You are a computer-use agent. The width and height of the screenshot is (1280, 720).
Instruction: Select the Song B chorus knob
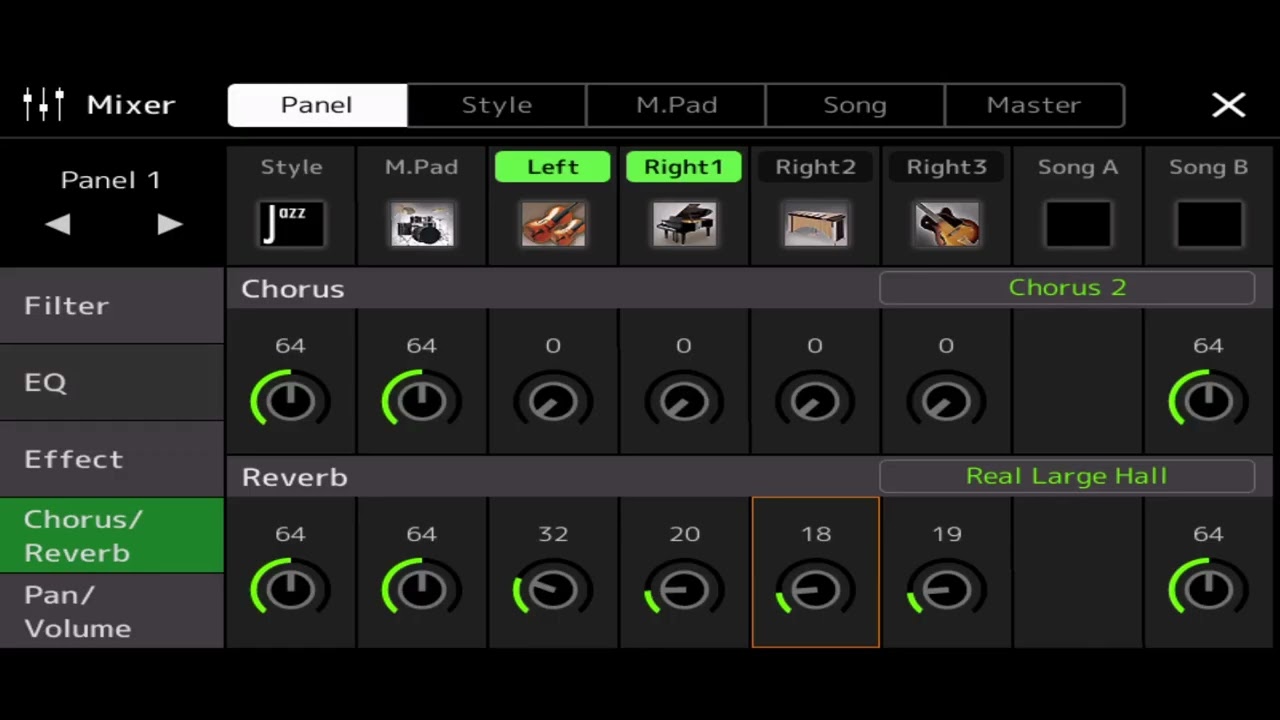coord(1208,400)
